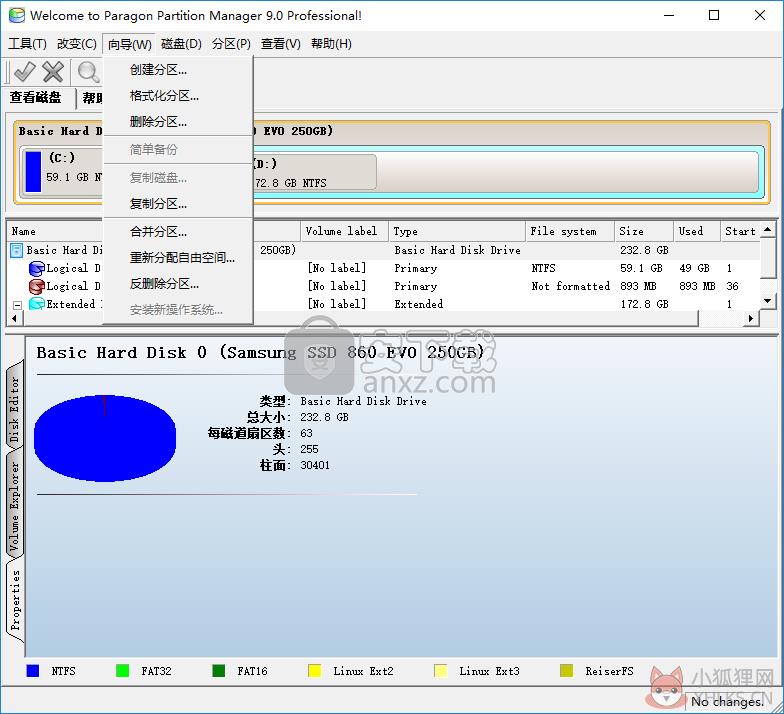Click the horizontal scroll right arrow
Screen dimensions: 784x714
tap(750, 318)
